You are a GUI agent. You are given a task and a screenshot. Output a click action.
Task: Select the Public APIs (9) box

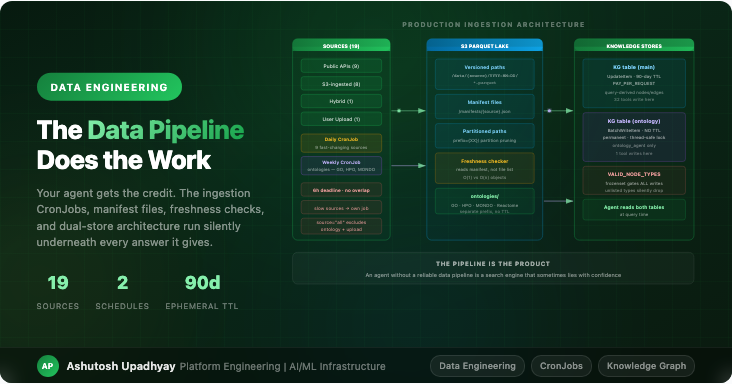341,66
